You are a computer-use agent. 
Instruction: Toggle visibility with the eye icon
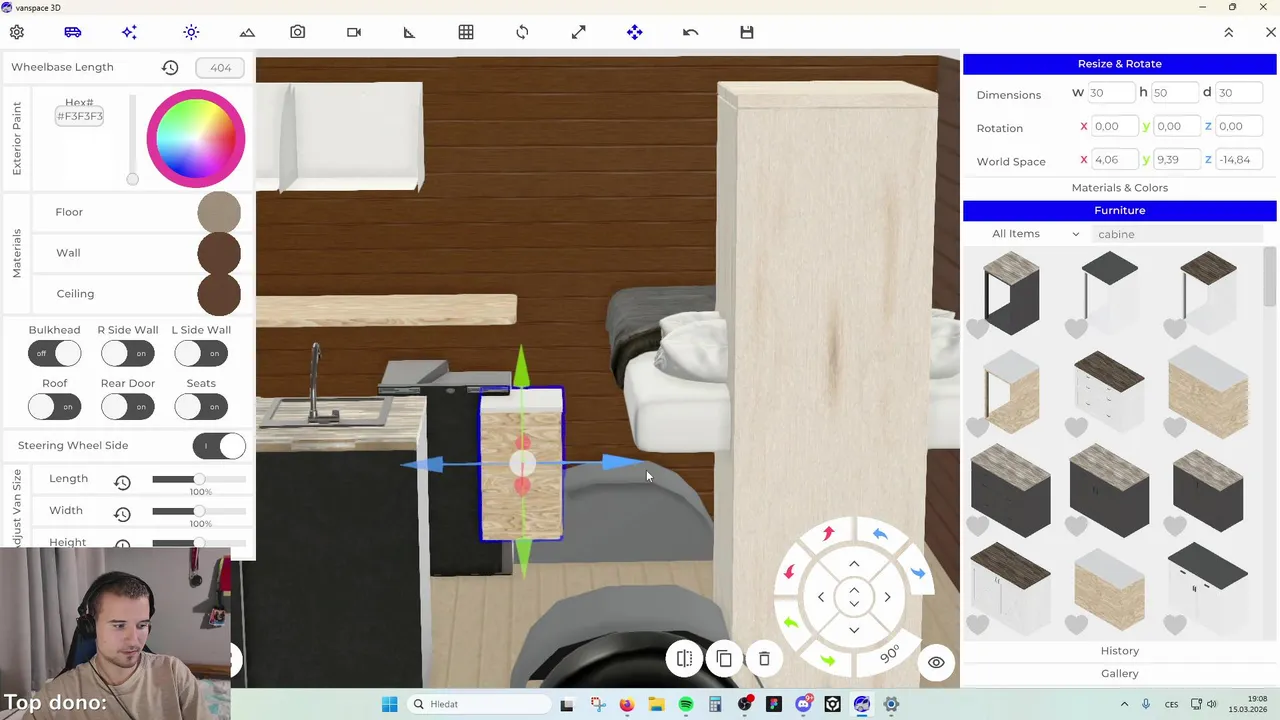click(936, 662)
